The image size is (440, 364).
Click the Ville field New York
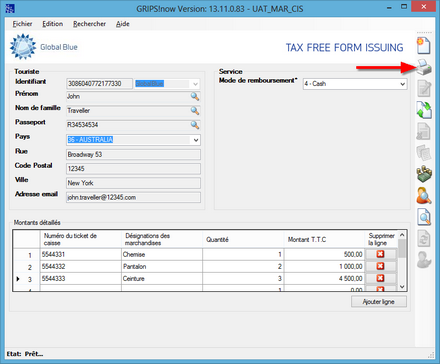[x=133, y=183]
